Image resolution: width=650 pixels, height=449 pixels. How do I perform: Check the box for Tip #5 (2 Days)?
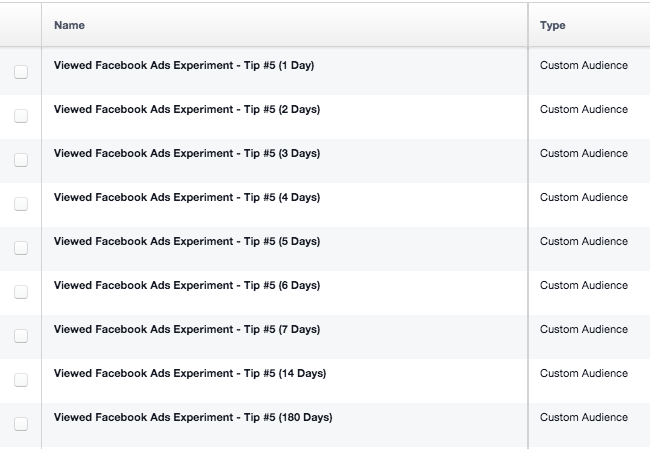(x=21, y=116)
